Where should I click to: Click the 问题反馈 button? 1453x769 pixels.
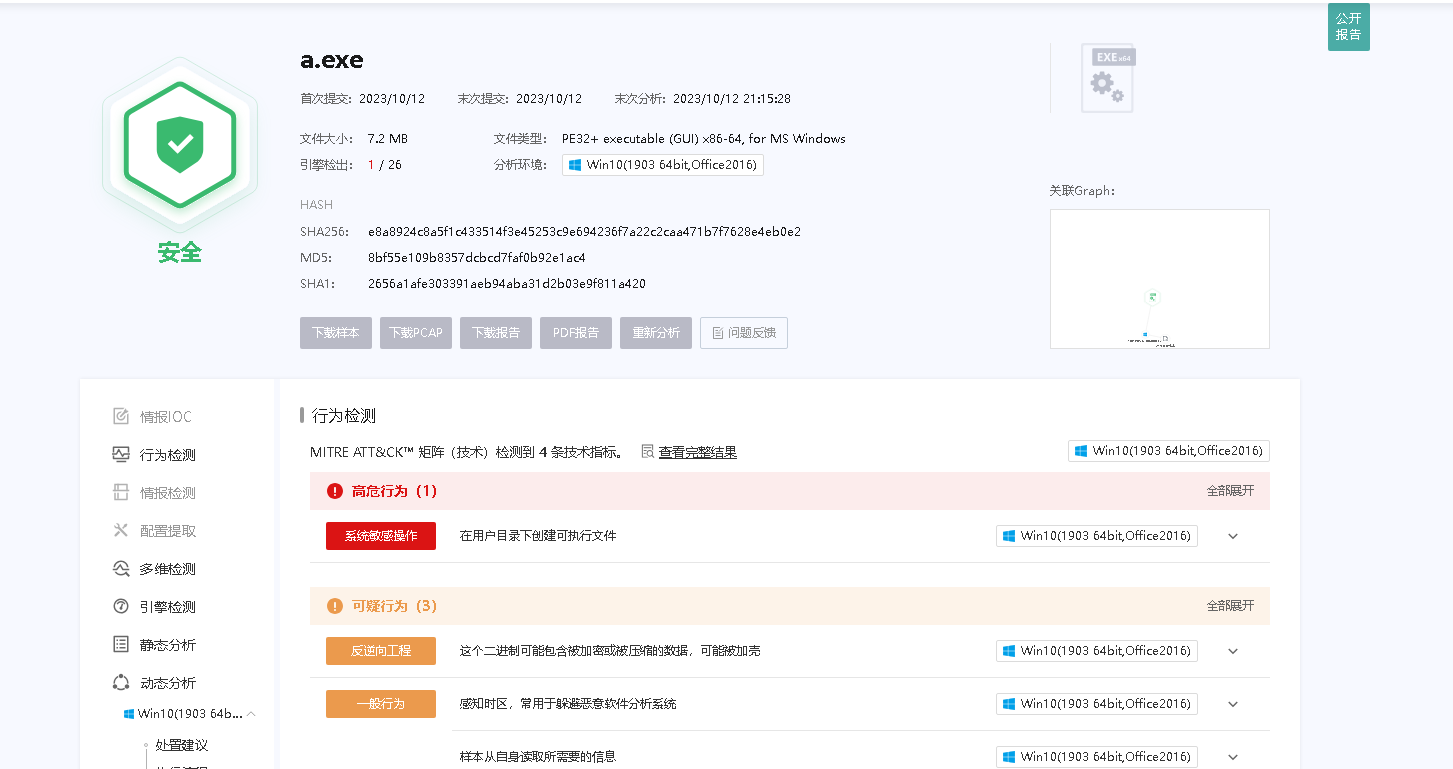(x=744, y=333)
